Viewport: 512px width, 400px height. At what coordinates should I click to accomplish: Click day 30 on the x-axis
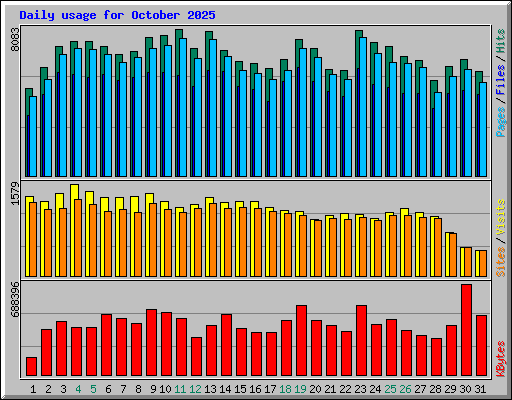pos(466,389)
